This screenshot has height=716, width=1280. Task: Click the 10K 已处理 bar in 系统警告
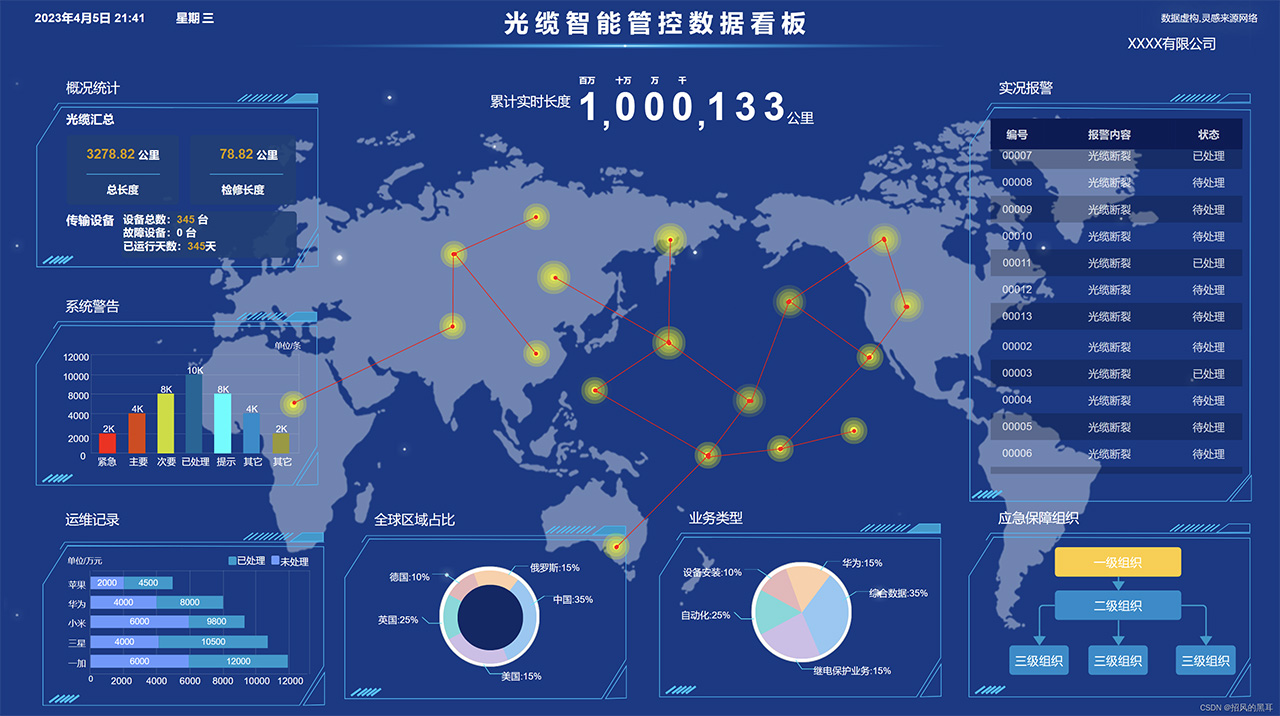tap(194, 414)
